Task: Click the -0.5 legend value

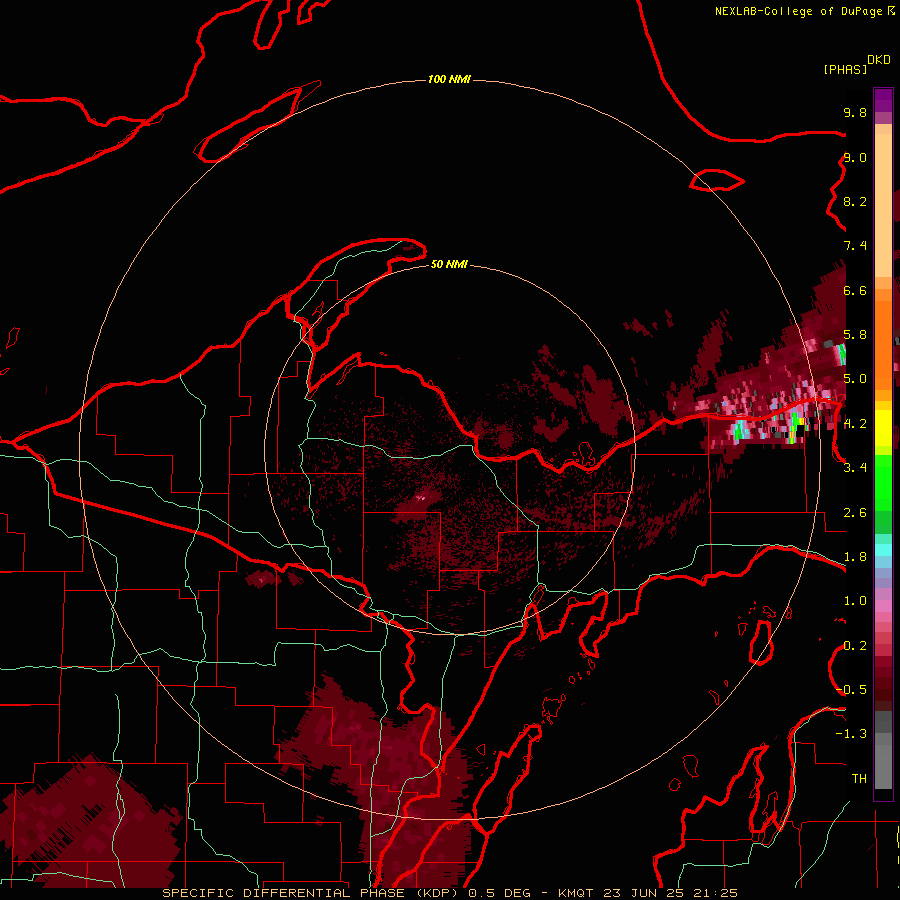Action: (x=851, y=690)
